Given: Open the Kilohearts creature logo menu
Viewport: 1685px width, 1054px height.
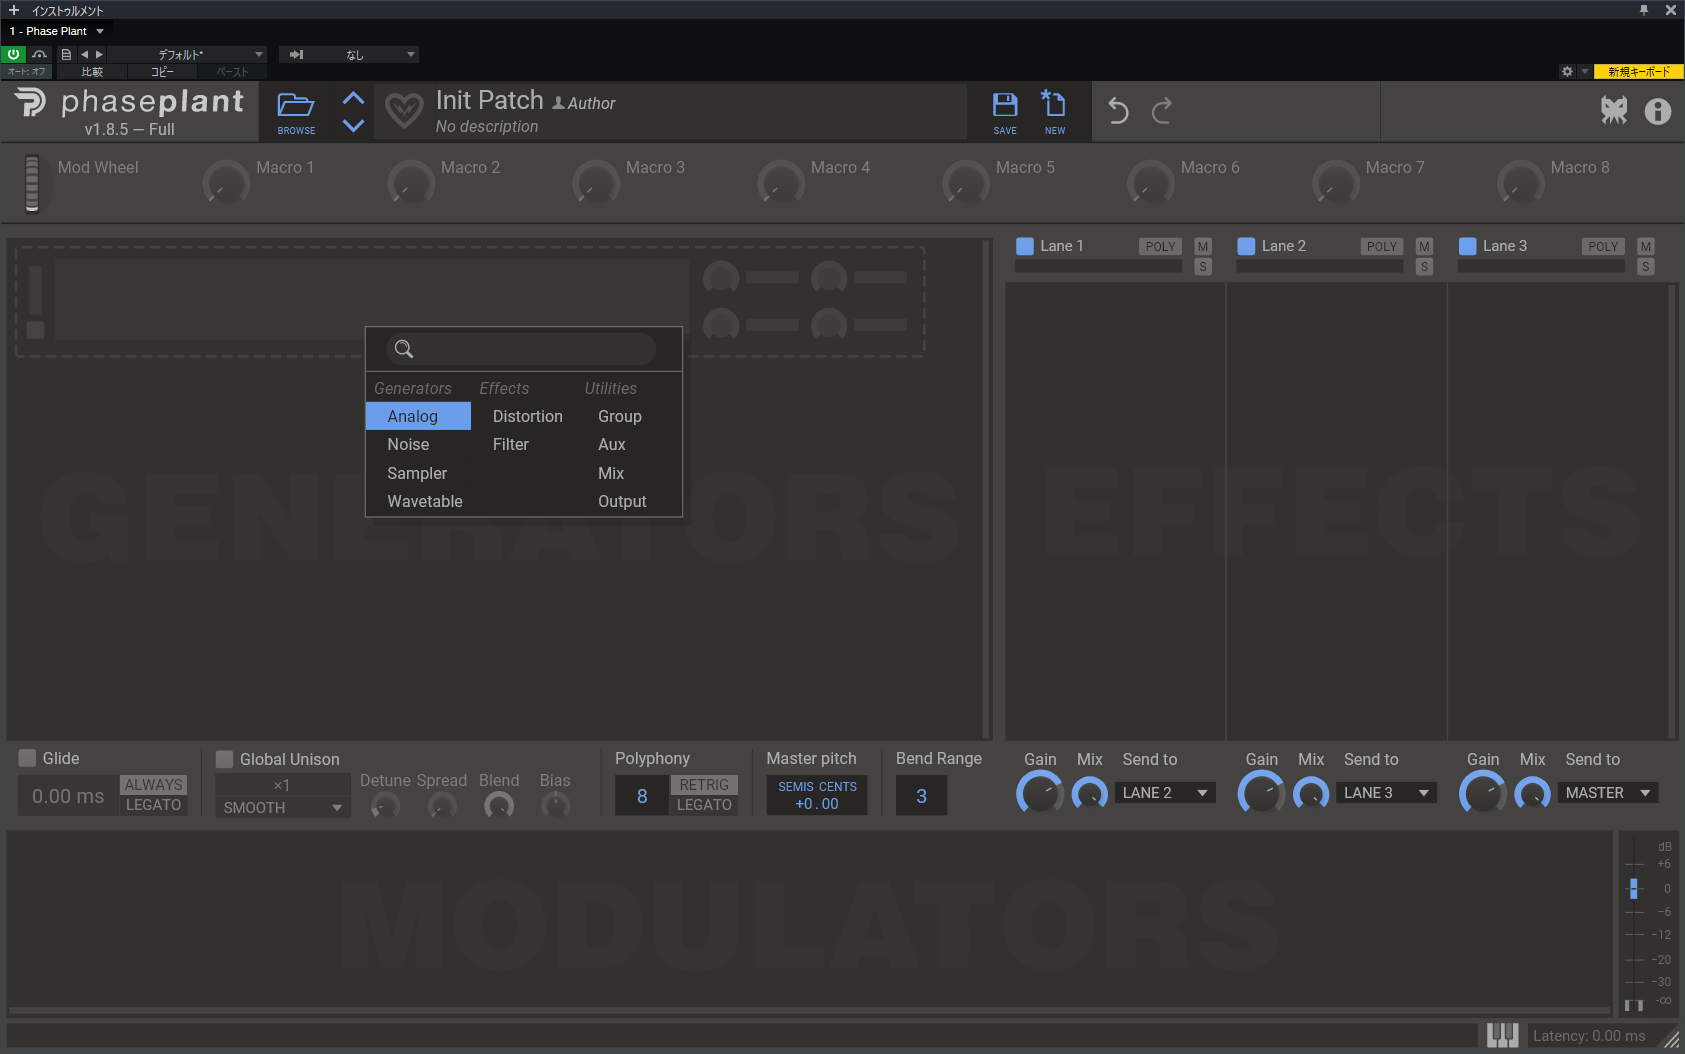Looking at the screenshot, I should click(1614, 110).
